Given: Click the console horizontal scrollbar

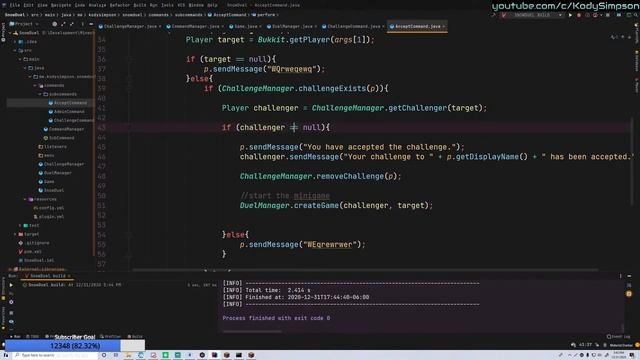Looking at the screenshot, I should [x=252, y=331].
